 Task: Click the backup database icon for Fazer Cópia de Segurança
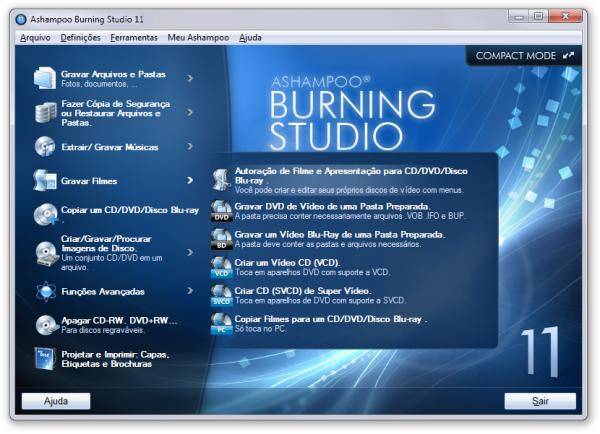pos(46,113)
